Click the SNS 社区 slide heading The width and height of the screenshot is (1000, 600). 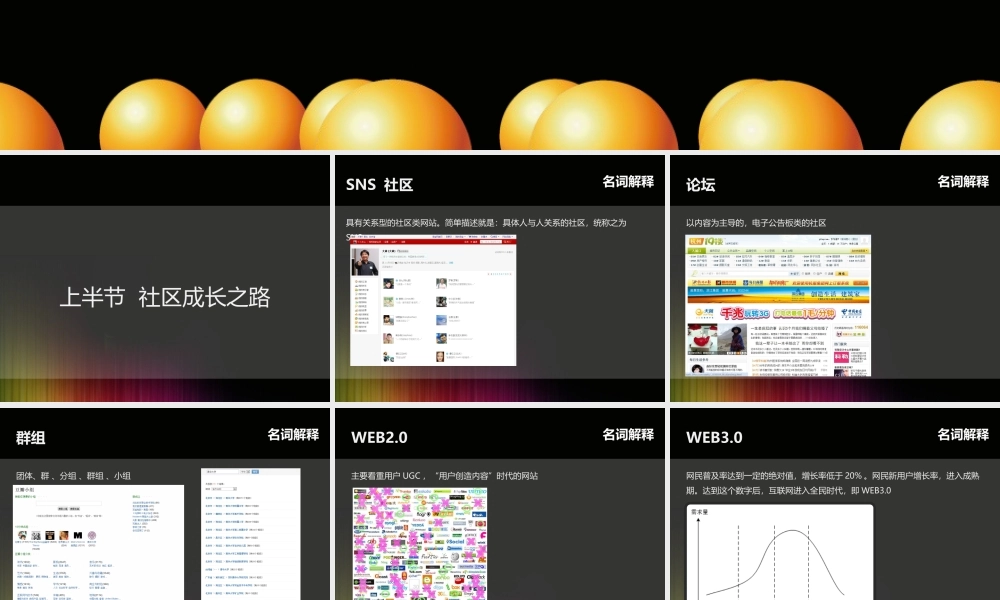pyautogui.click(x=379, y=185)
